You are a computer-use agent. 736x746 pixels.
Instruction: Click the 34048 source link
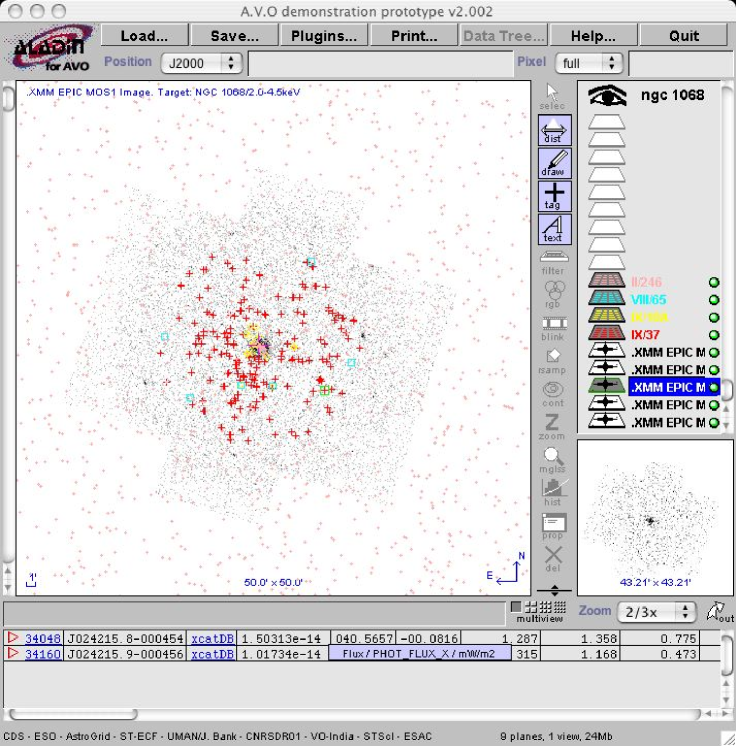(43, 638)
